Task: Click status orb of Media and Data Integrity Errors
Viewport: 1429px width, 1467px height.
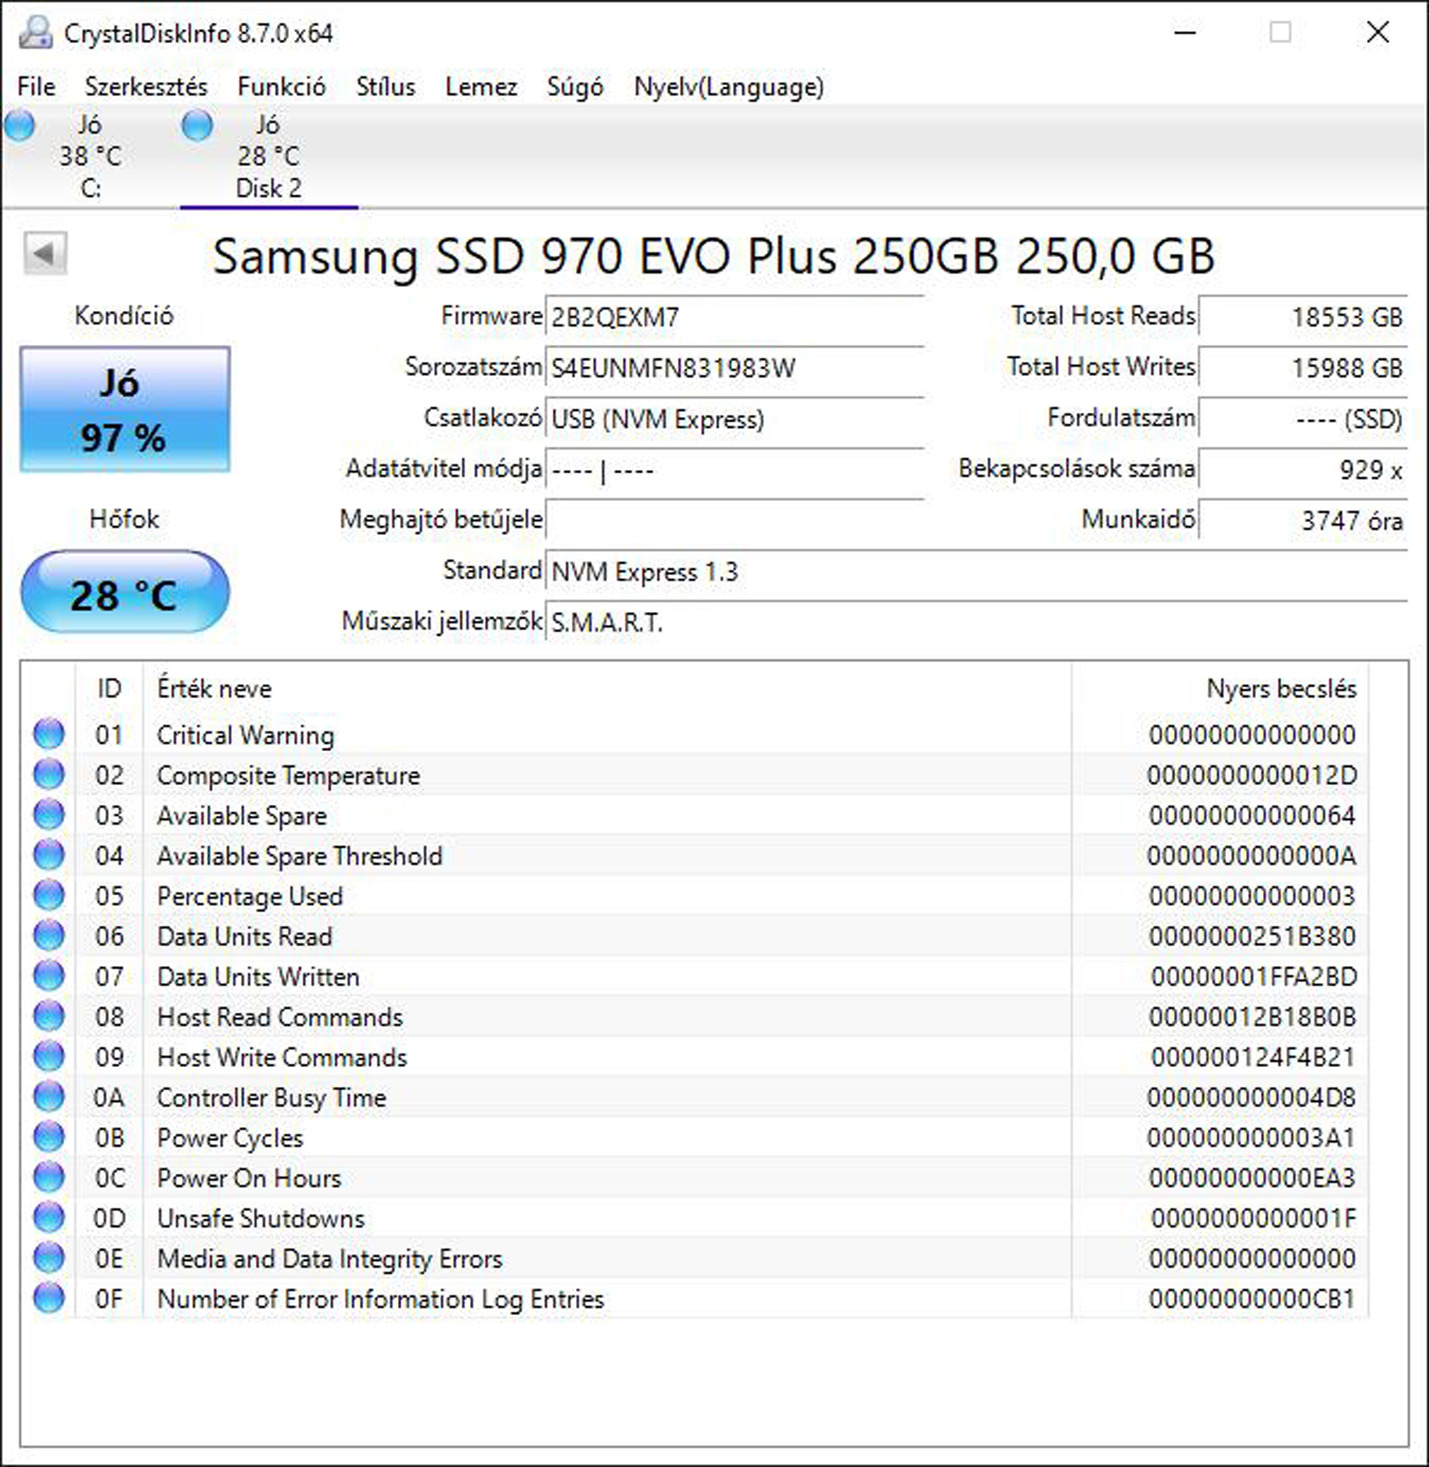Action: (48, 1258)
